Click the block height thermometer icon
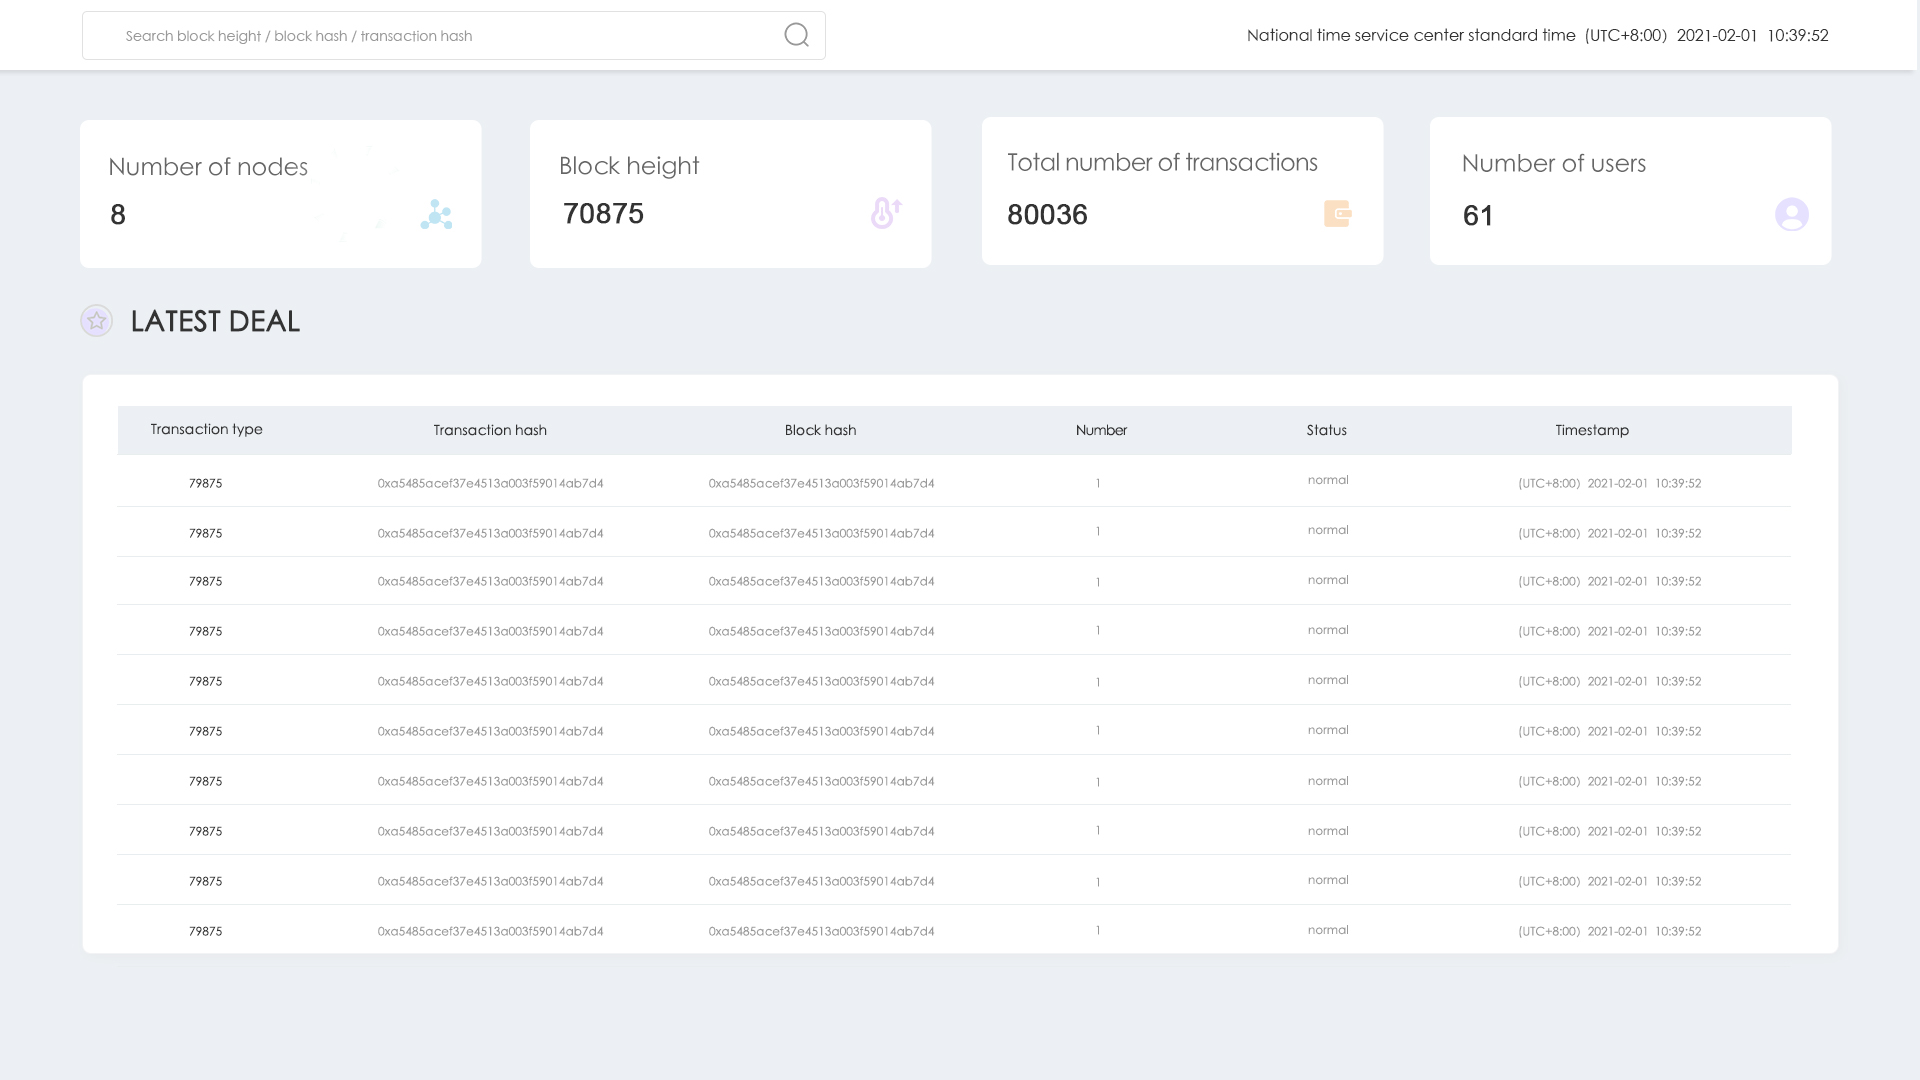The image size is (1920, 1080). (x=886, y=212)
